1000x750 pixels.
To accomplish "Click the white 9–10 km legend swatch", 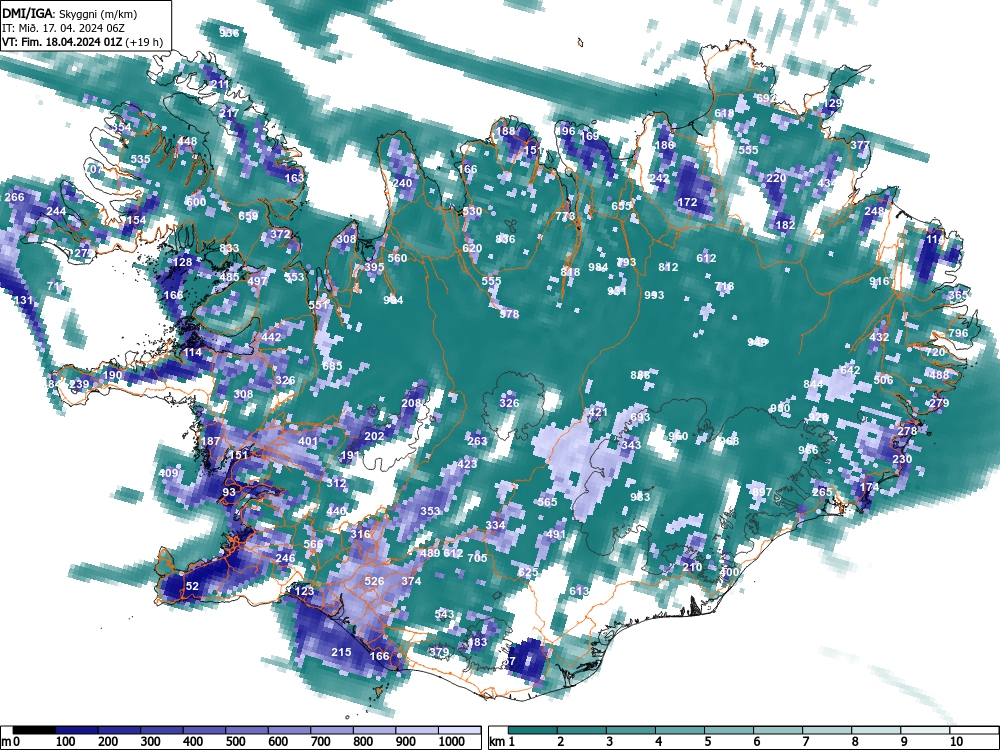I will [925, 730].
